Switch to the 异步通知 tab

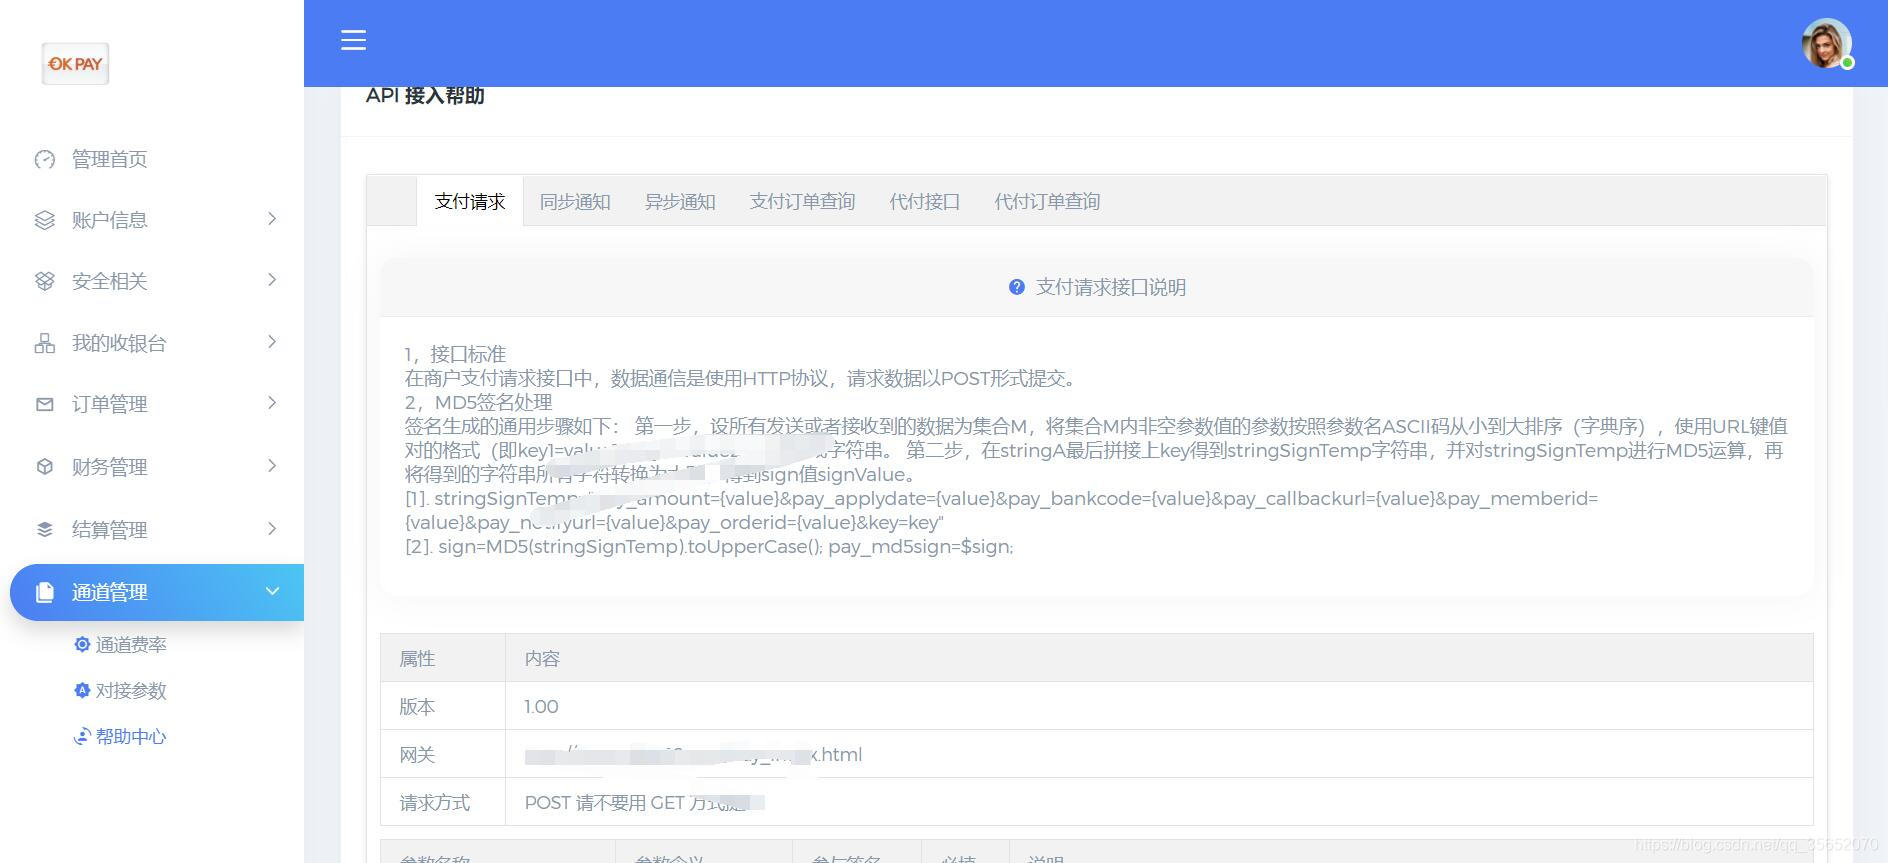680,201
